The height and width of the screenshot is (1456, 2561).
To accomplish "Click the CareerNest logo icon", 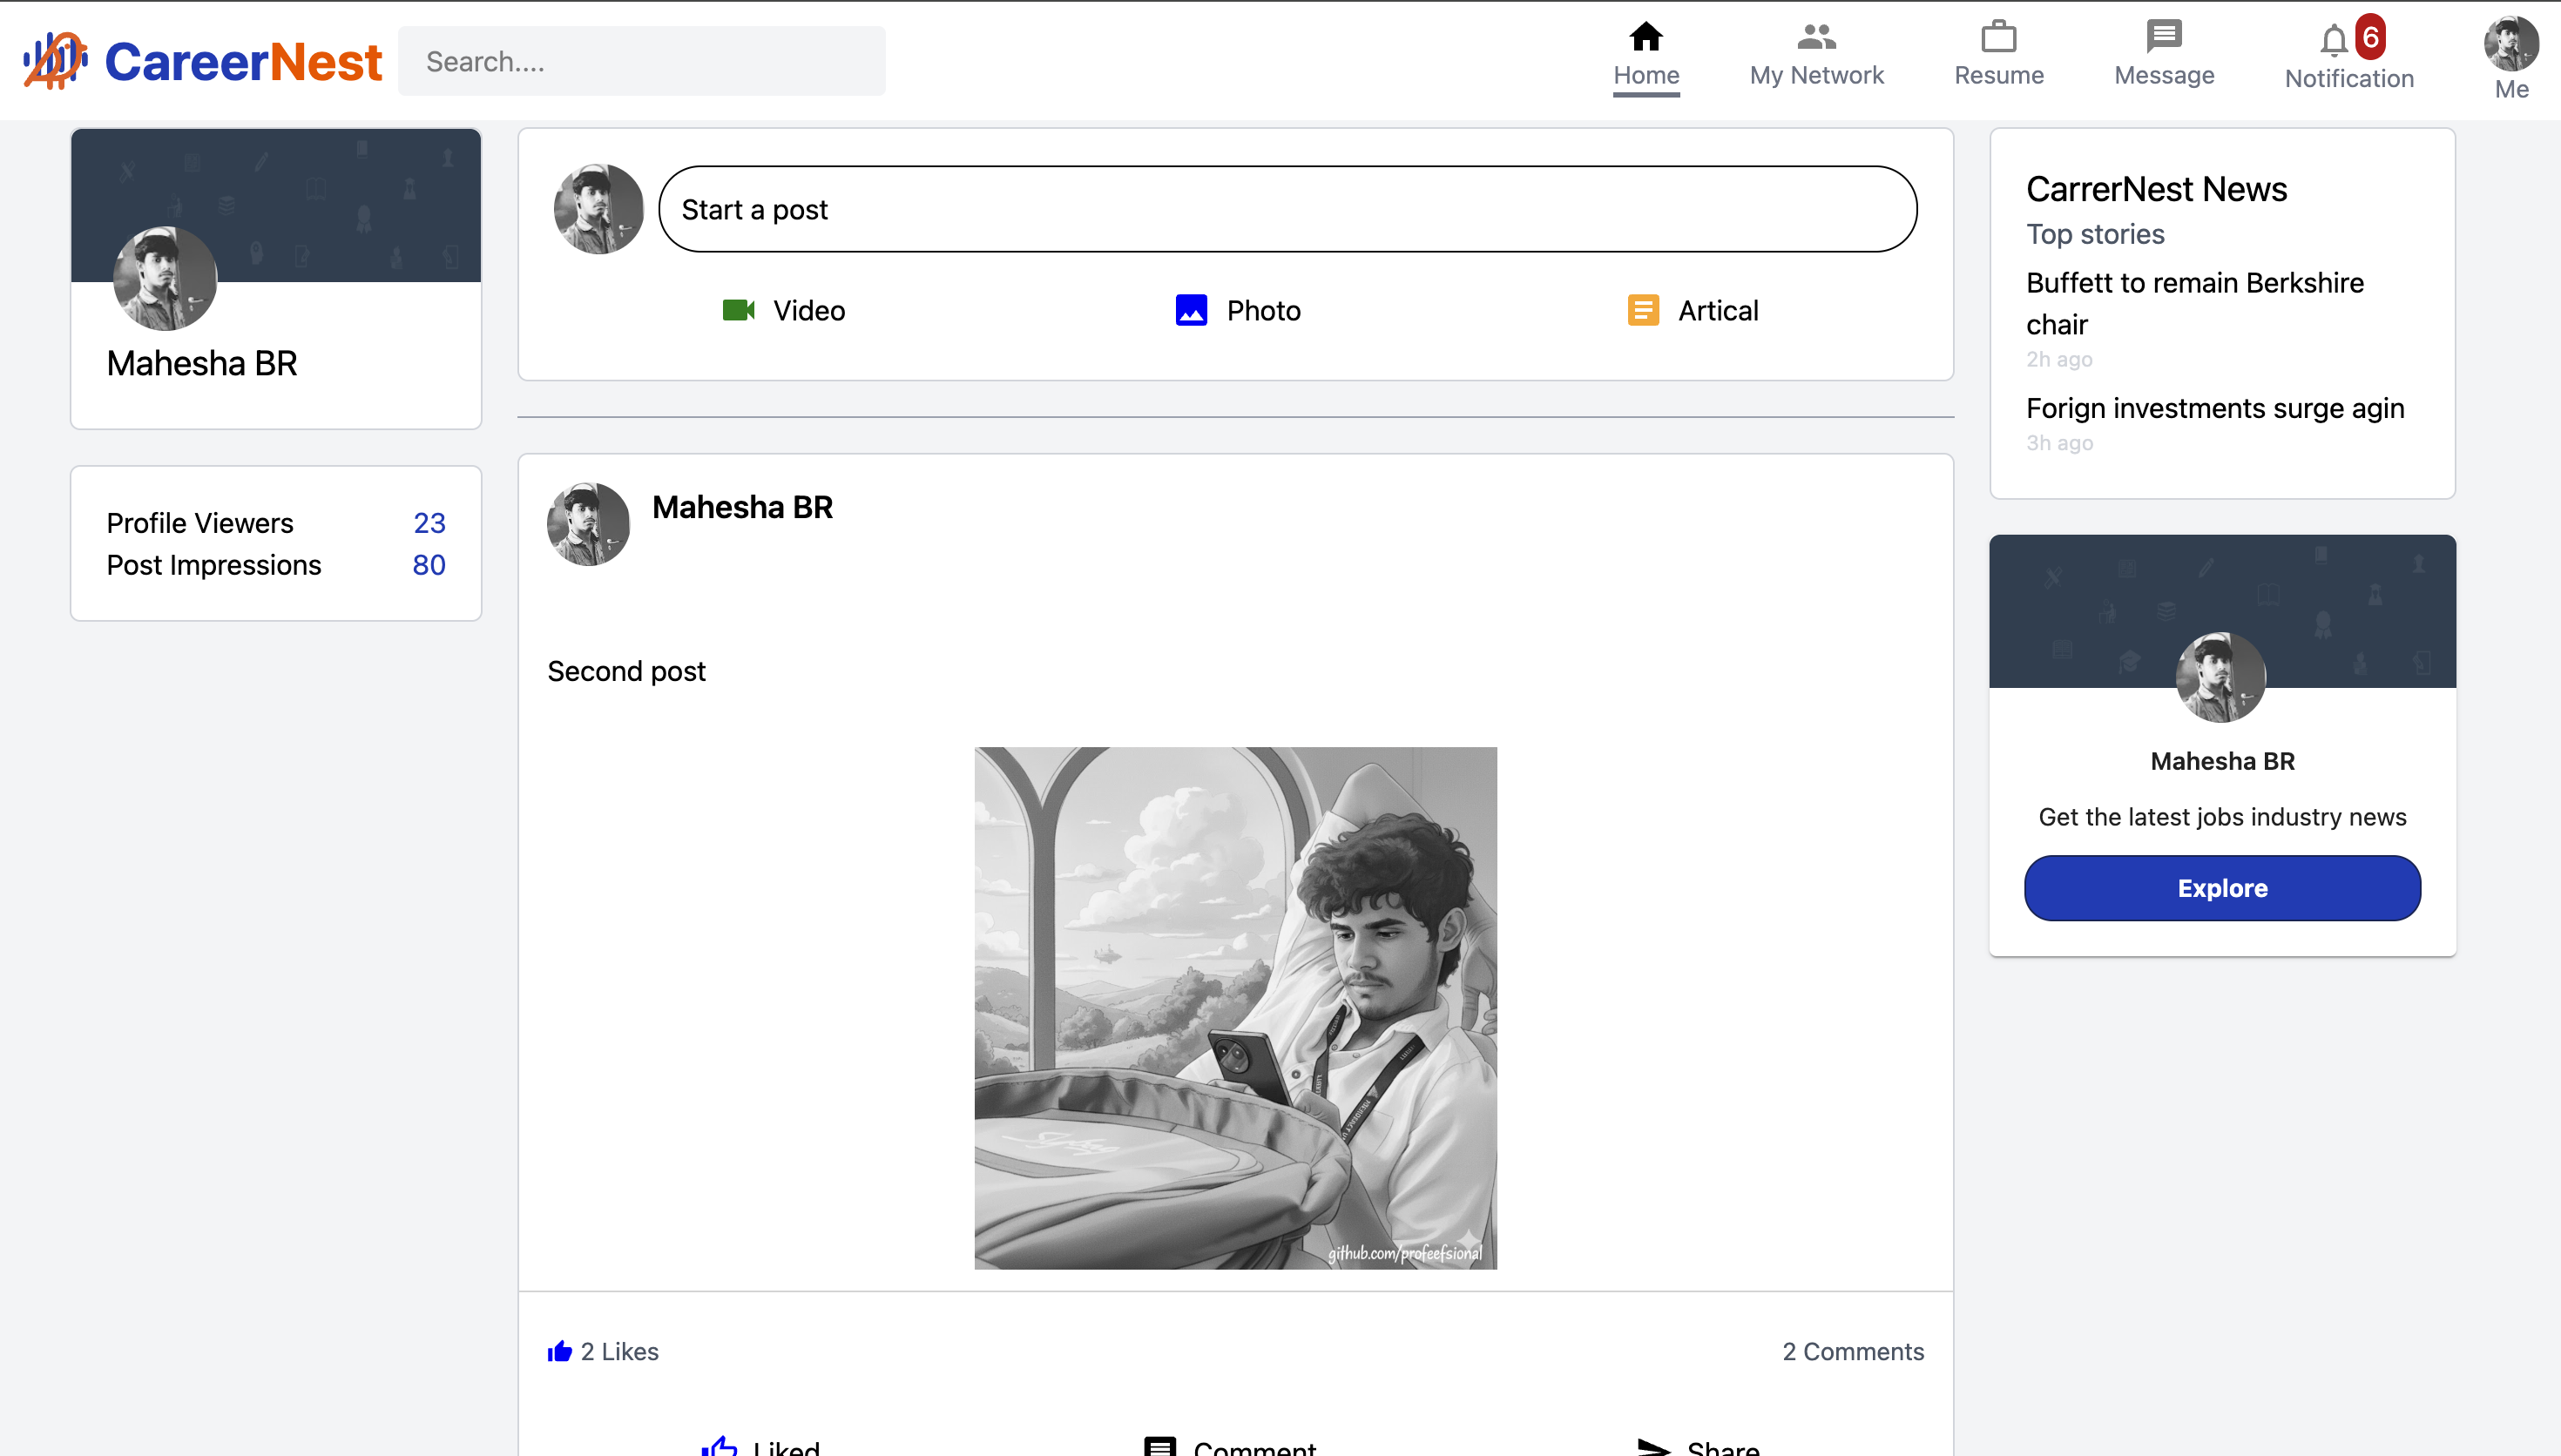I will click(55, 60).
